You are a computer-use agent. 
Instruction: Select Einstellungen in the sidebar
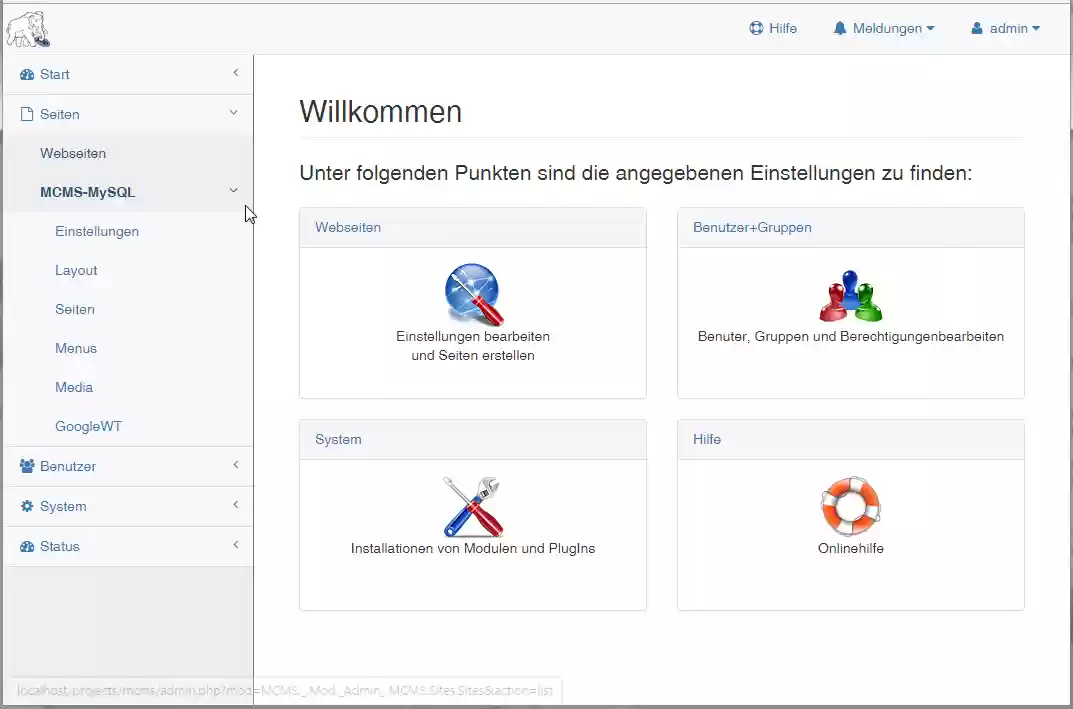[x=97, y=231]
